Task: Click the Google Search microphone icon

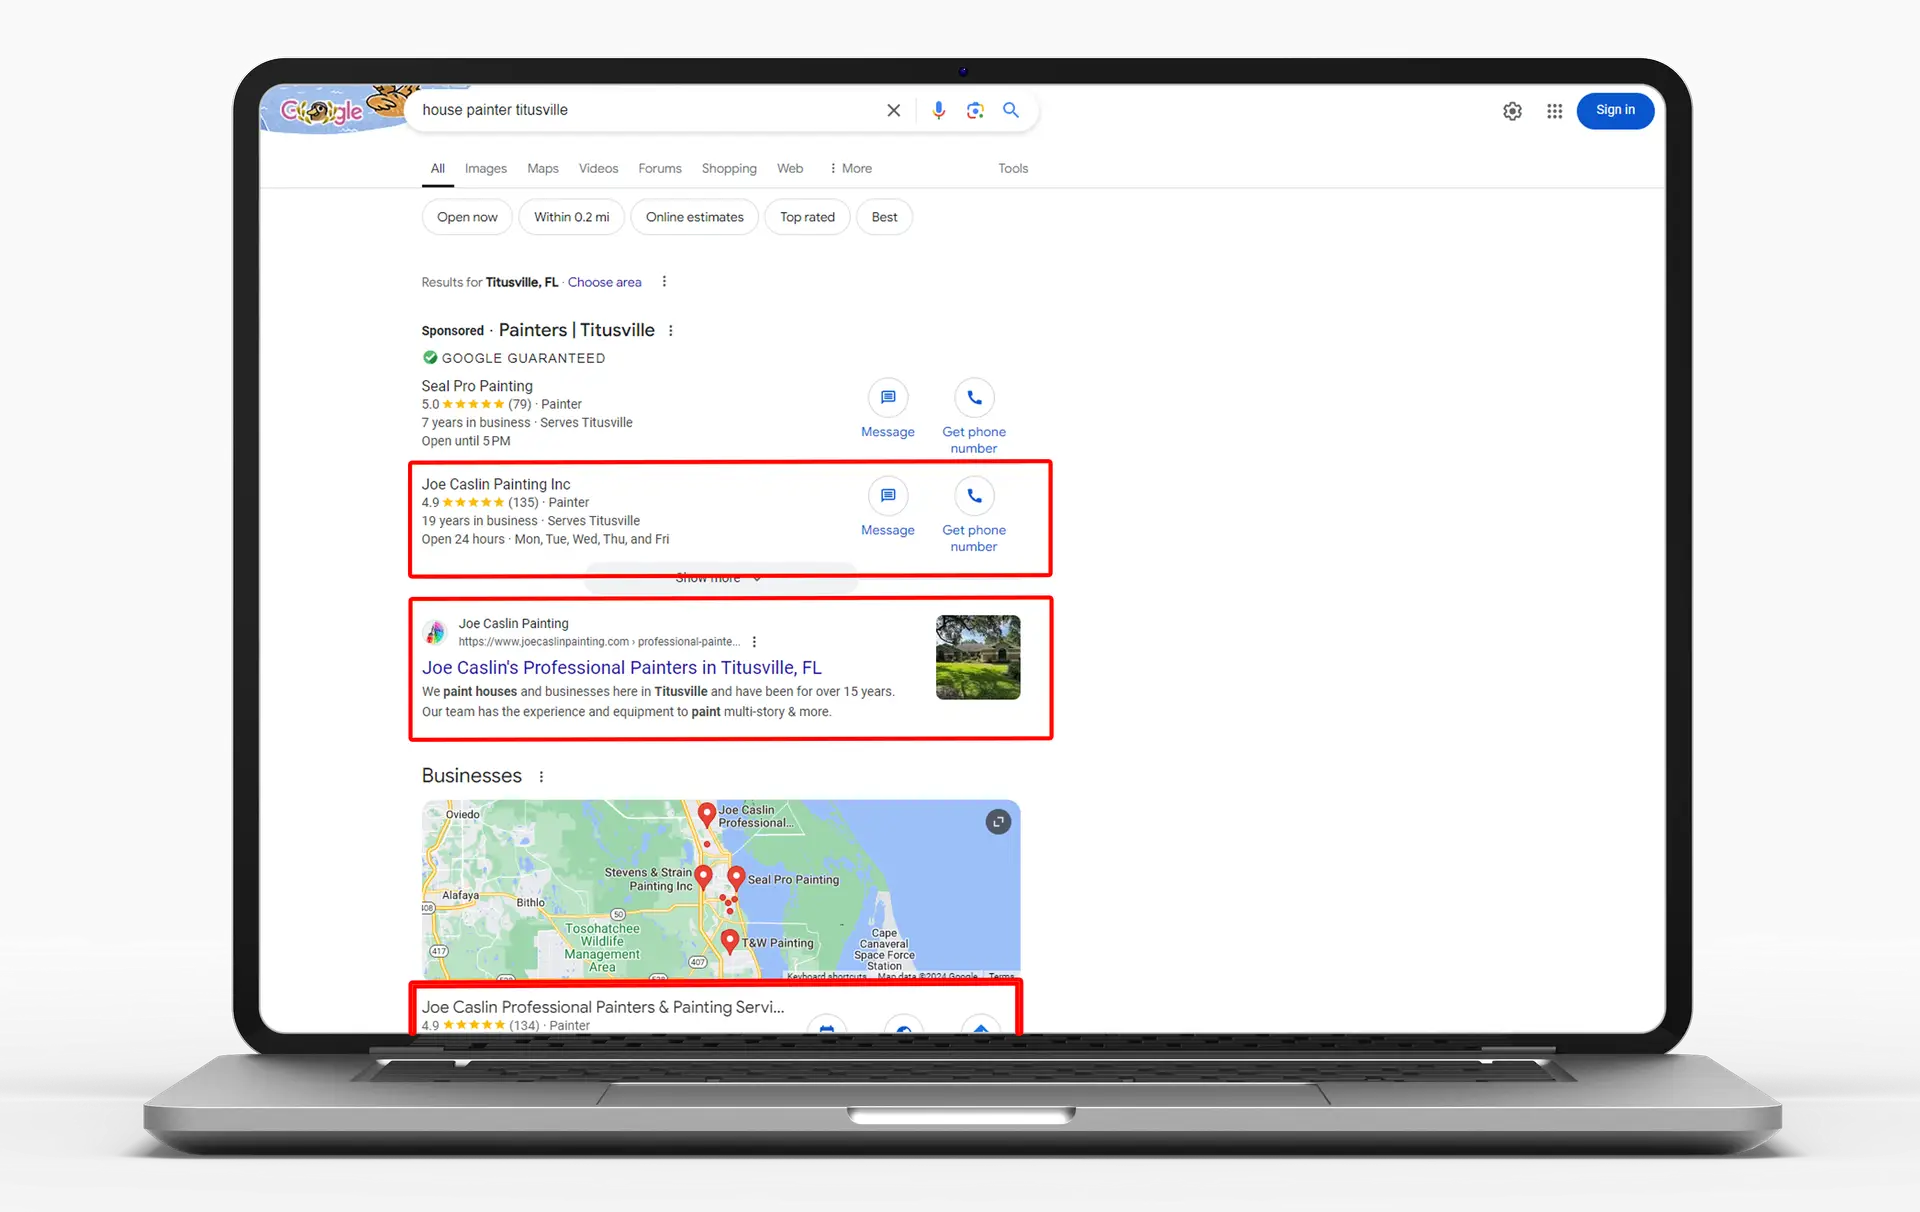Action: 937,110
